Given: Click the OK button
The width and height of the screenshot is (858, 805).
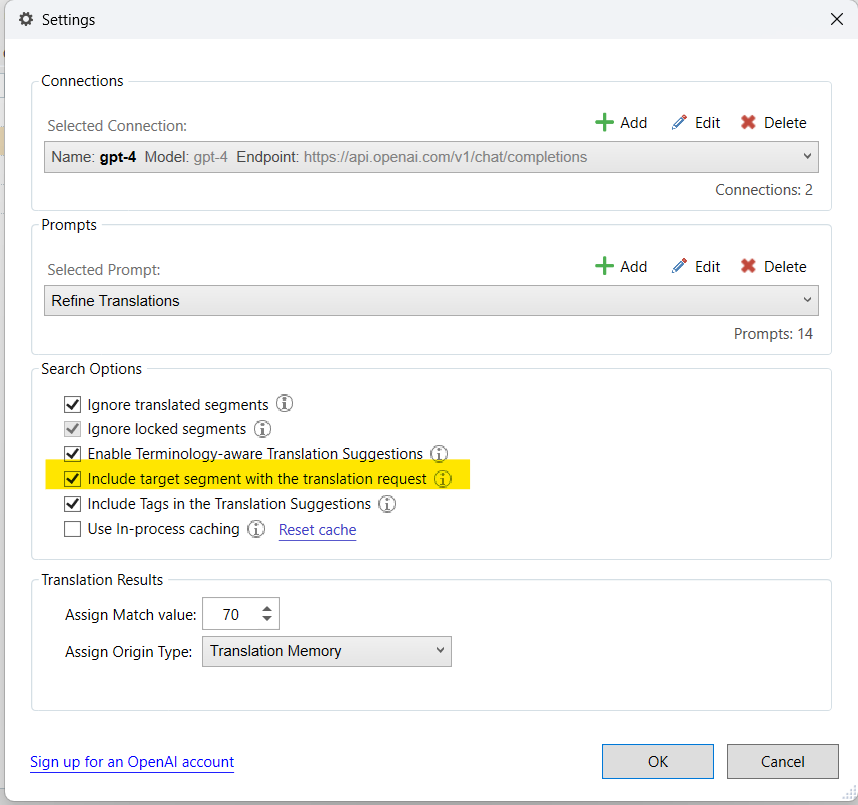Looking at the screenshot, I should 658,761.
